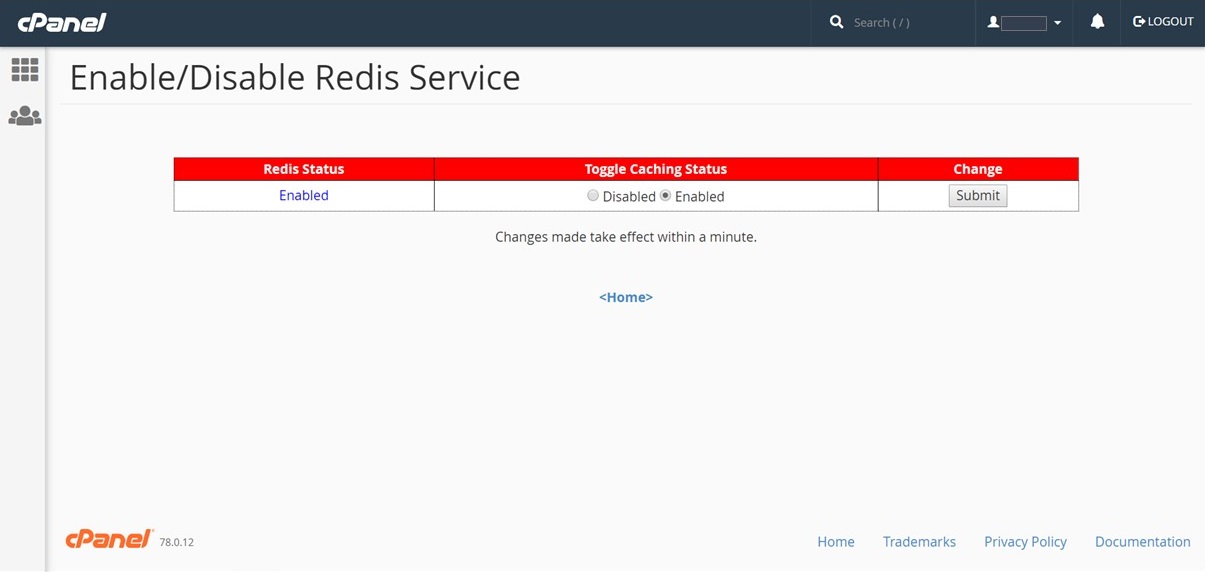
Task: Open the Documentation footer link
Action: (x=1142, y=542)
